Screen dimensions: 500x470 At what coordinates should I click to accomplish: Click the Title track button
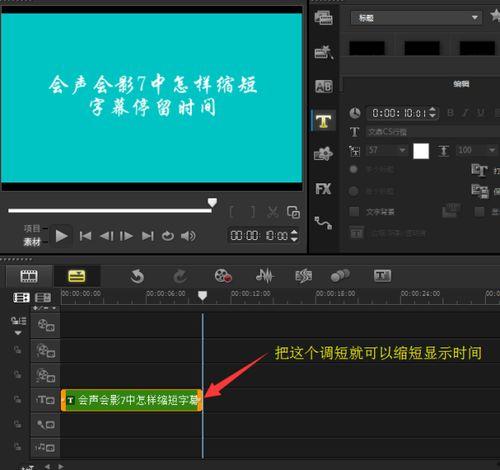point(46,400)
